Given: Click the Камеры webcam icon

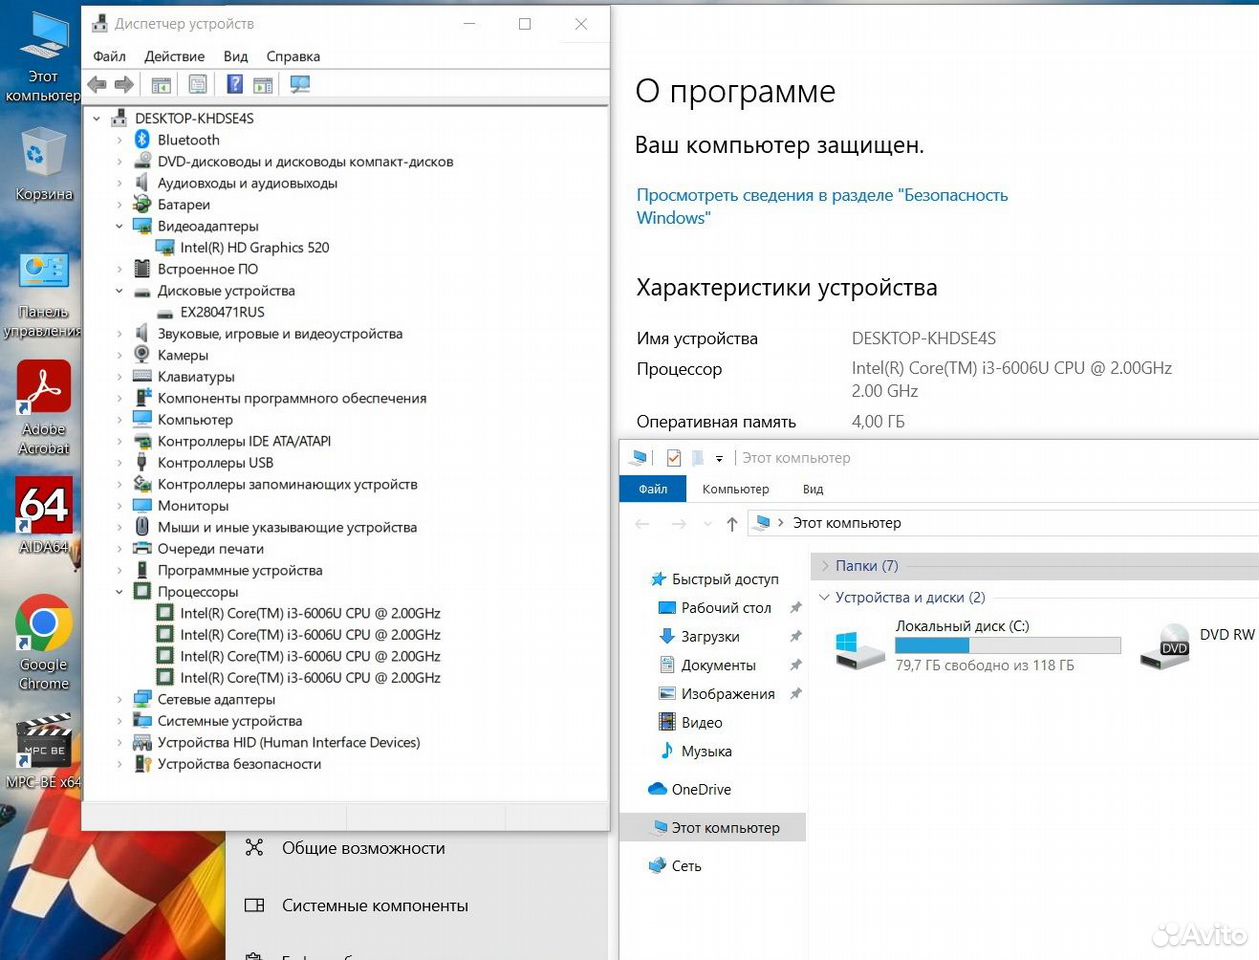Looking at the screenshot, I should [x=142, y=355].
